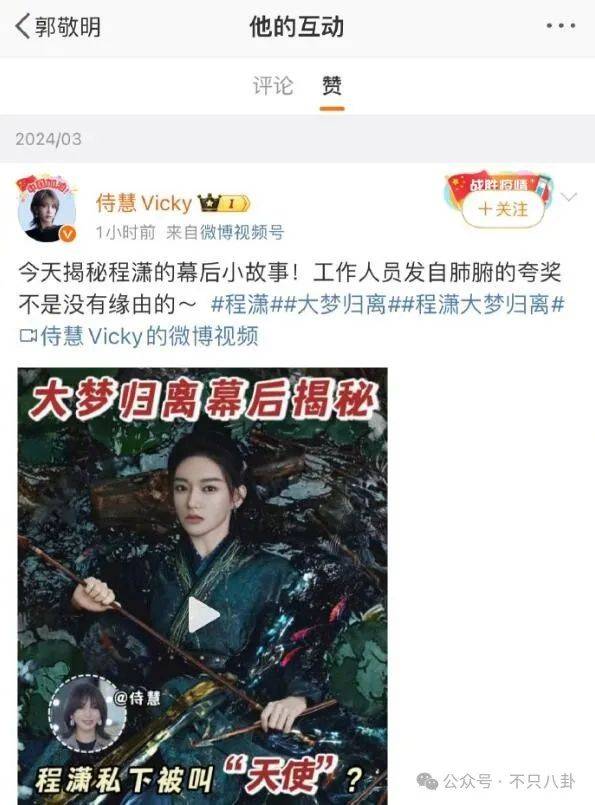Screen dimensions: 595x805
Task: Open 侍慧Vicky的微博视频 link
Action: click(x=149, y=336)
